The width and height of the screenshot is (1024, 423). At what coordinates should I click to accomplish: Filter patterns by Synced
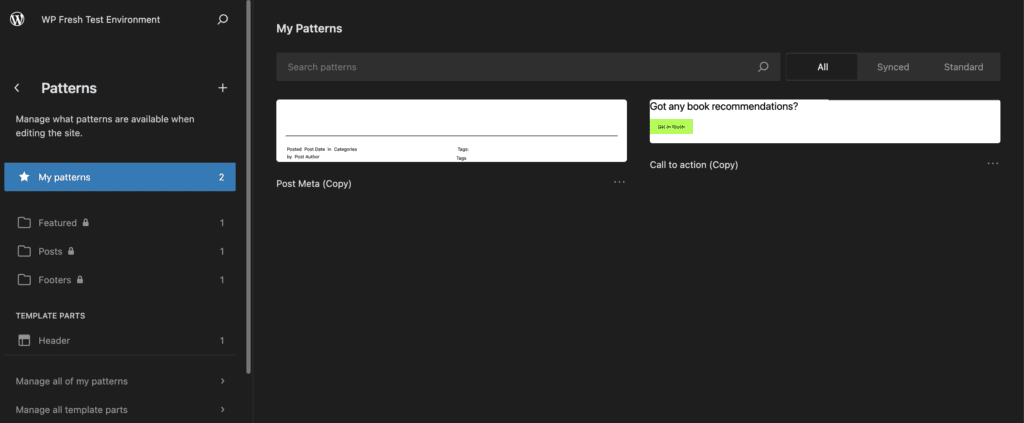[x=893, y=67]
